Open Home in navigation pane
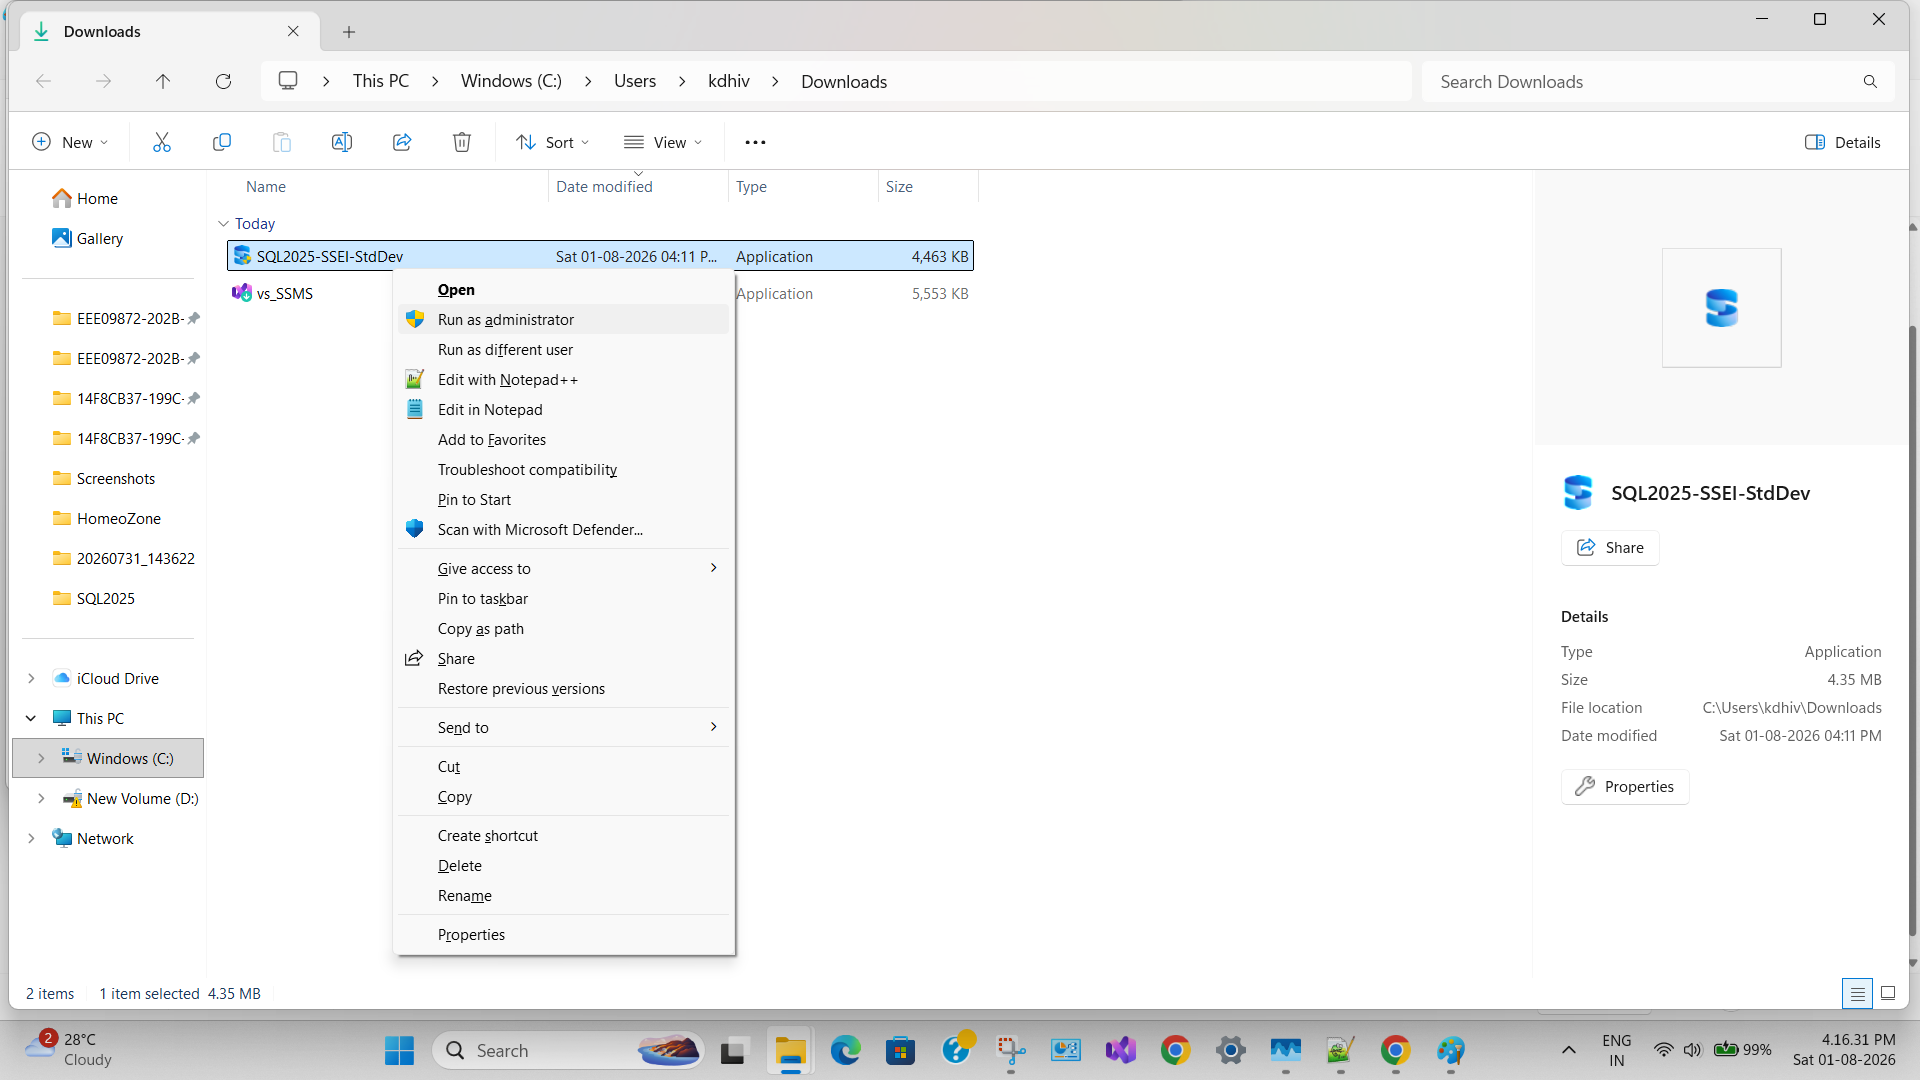The width and height of the screenshot is (1920, 1080). (x=97, y=198)
